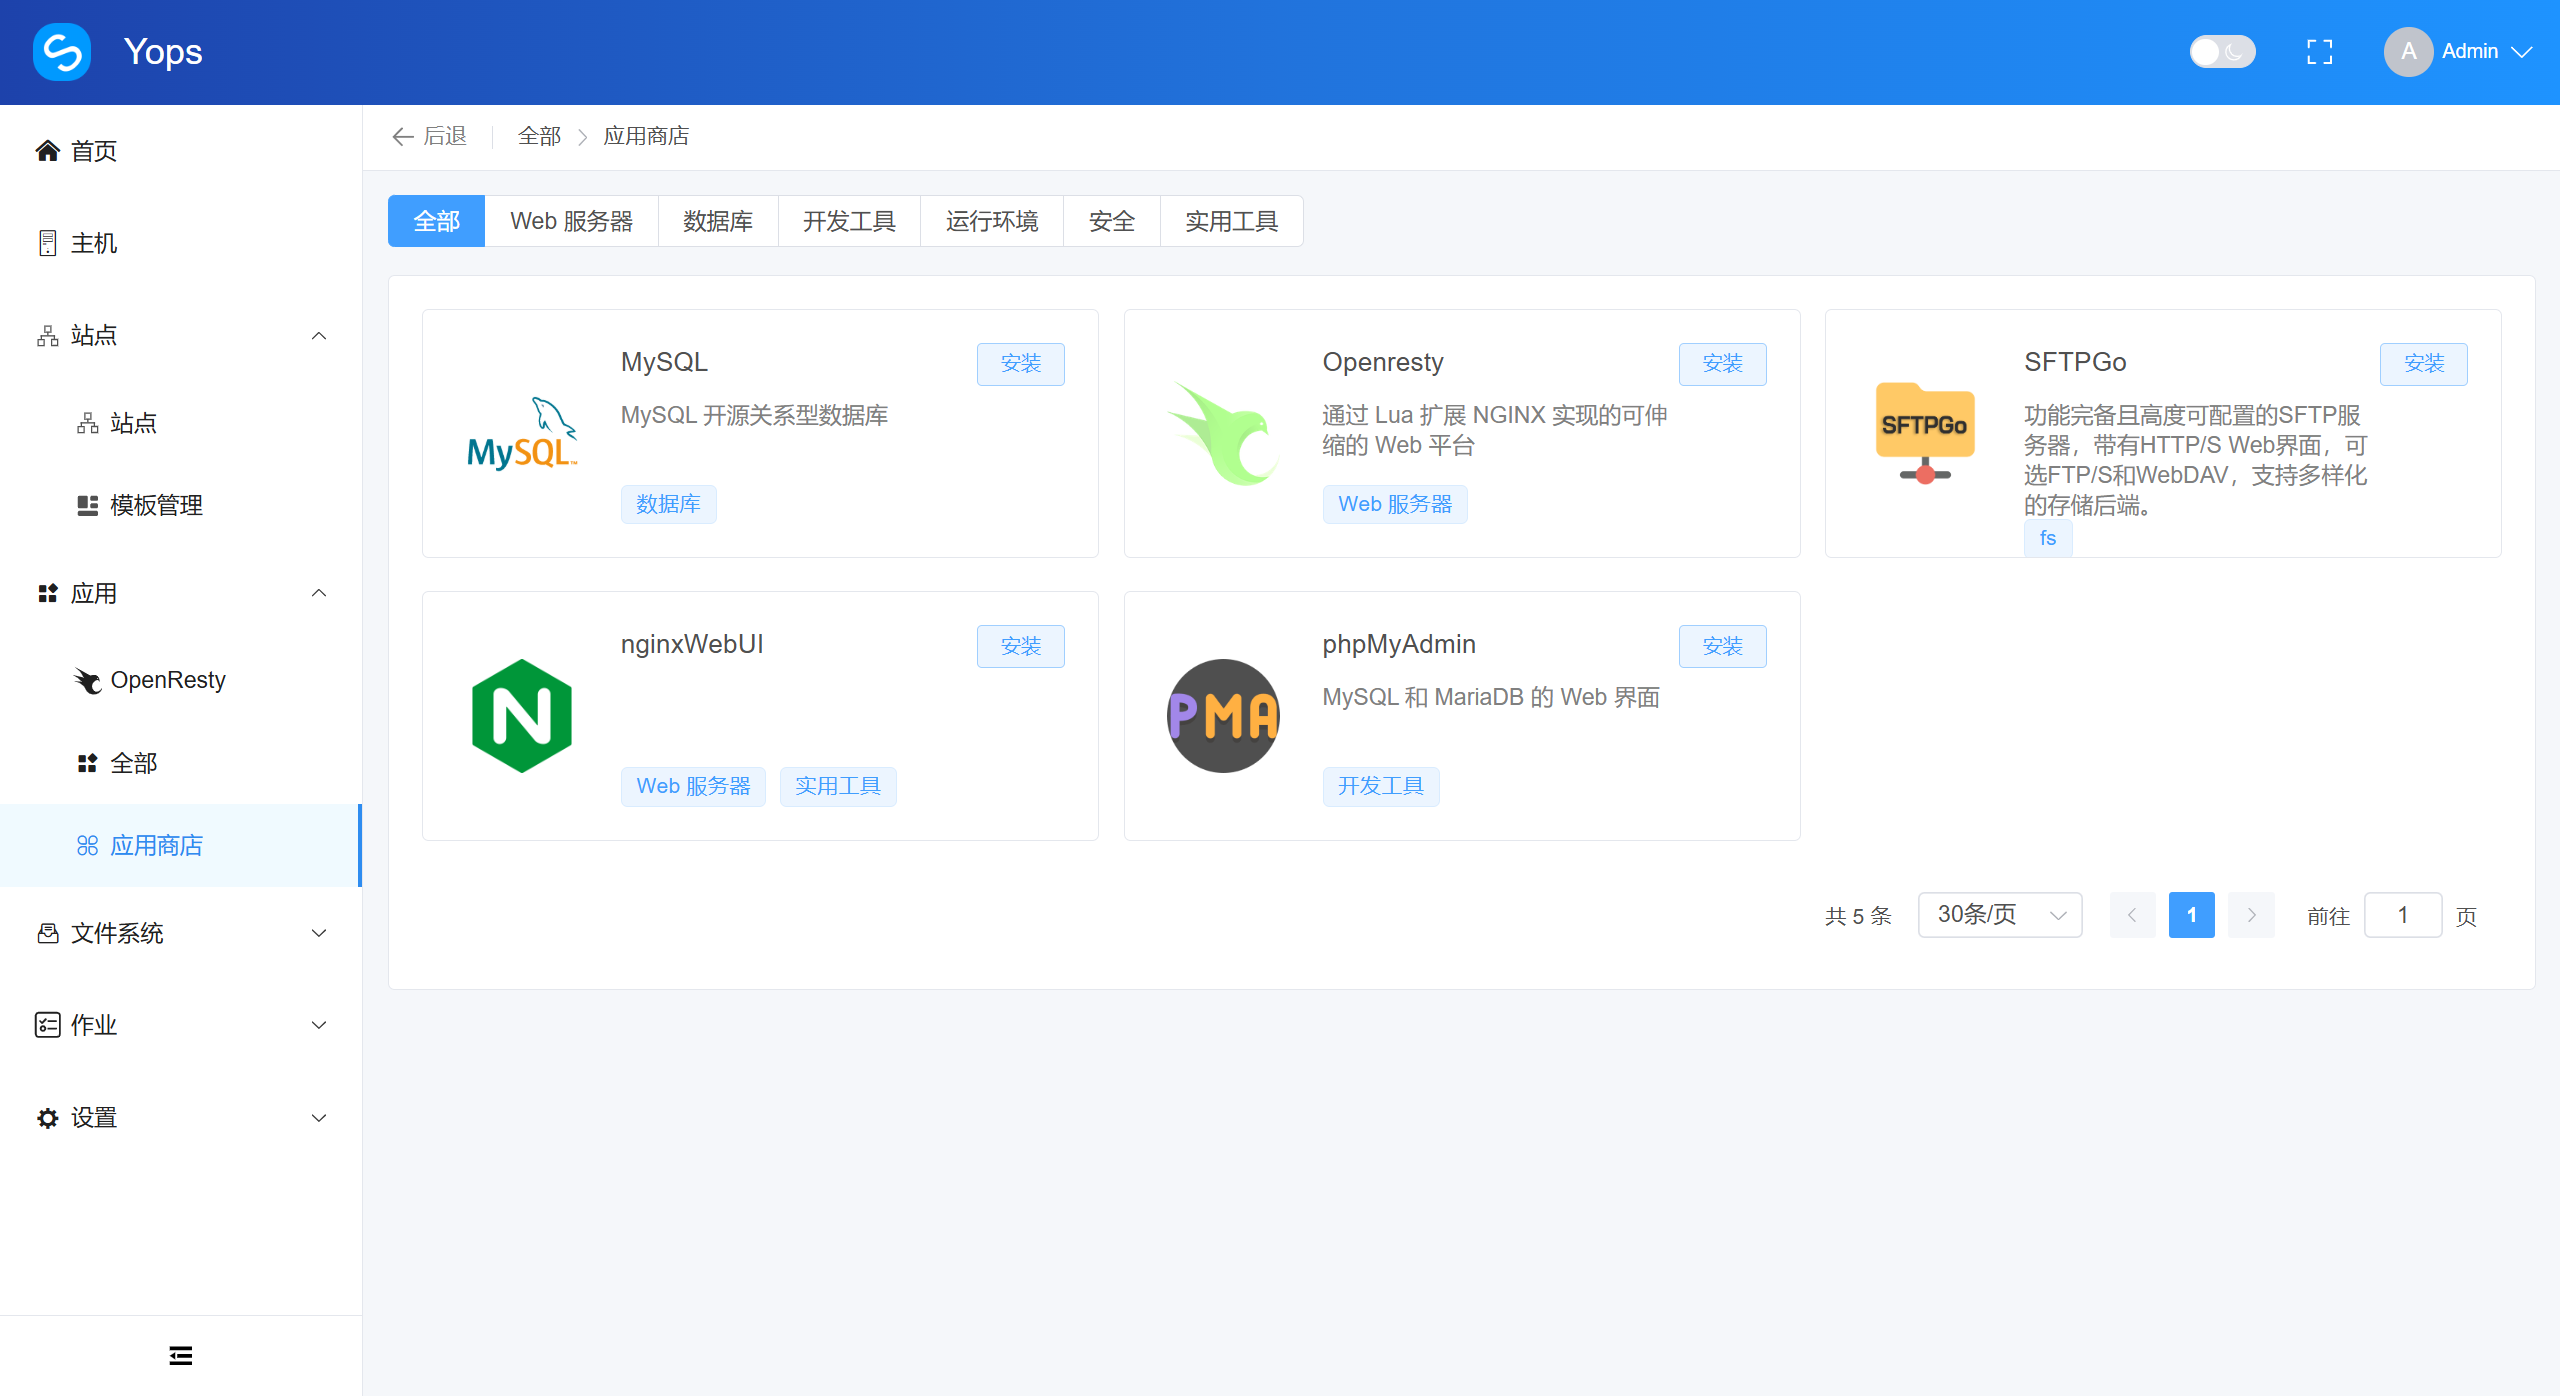This screenshot has height=1396, width=2560.
Task: Click 后退 back link
Action: tap(430, 136)
